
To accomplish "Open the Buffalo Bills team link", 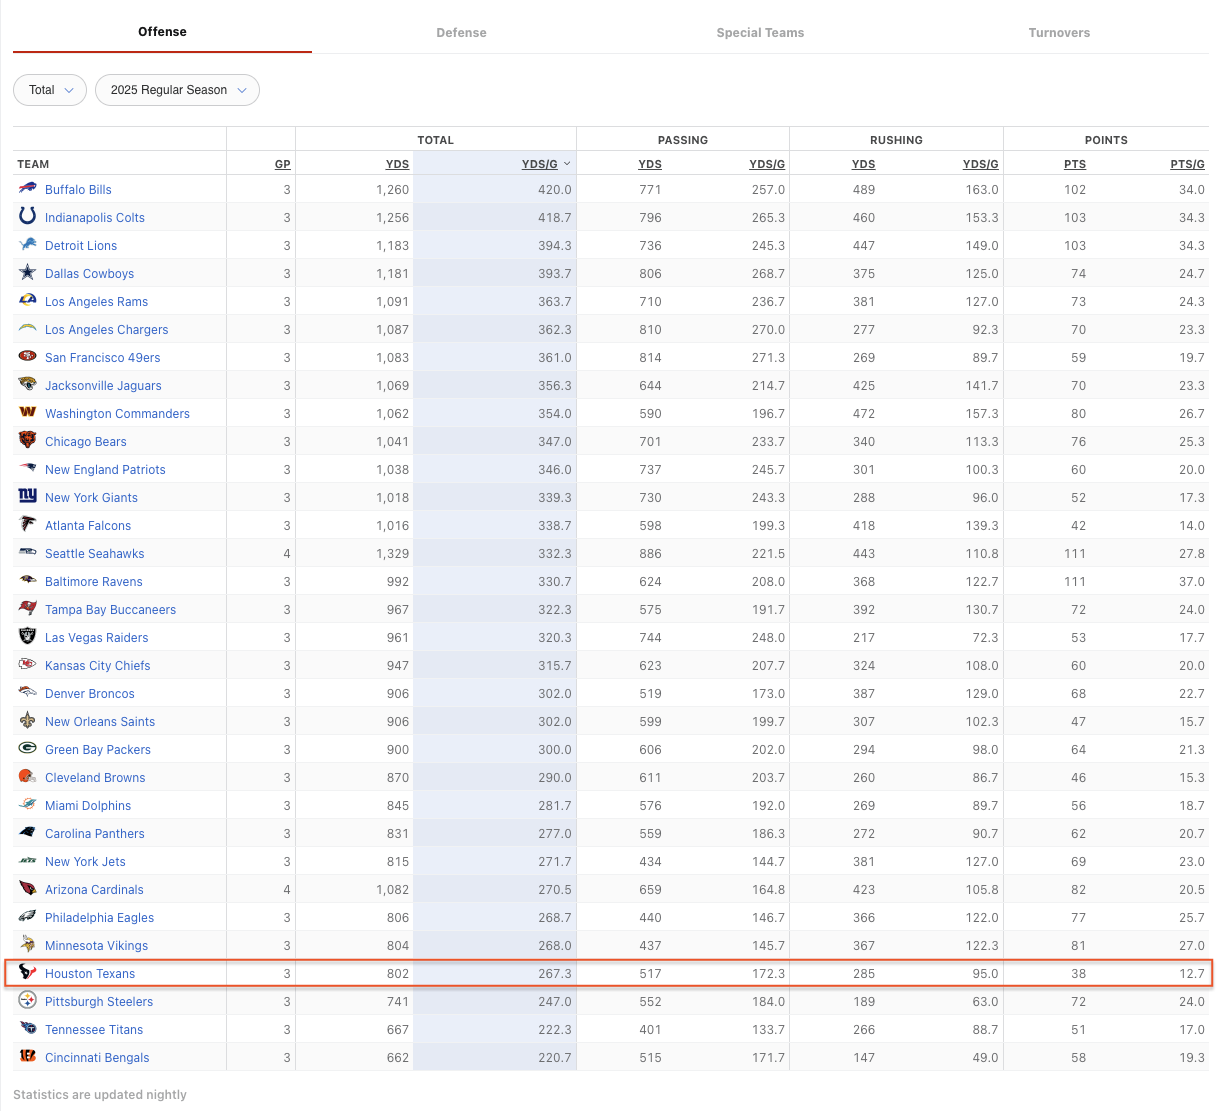I will [x=78, y=190].
